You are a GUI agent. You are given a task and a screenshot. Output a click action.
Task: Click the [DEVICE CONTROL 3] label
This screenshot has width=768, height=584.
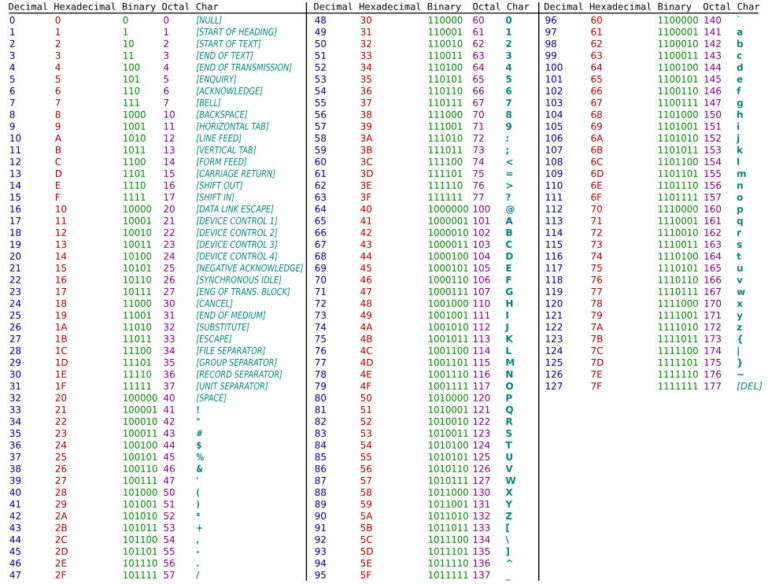[x=236, y=245]
